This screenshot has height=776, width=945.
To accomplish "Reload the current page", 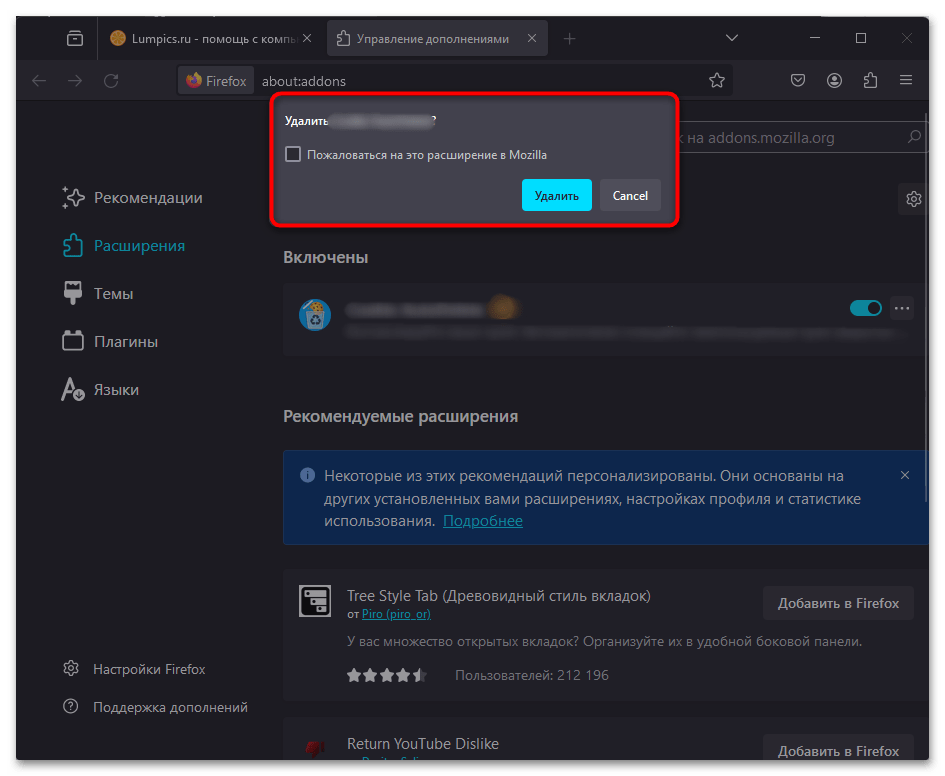I will 111,80.
